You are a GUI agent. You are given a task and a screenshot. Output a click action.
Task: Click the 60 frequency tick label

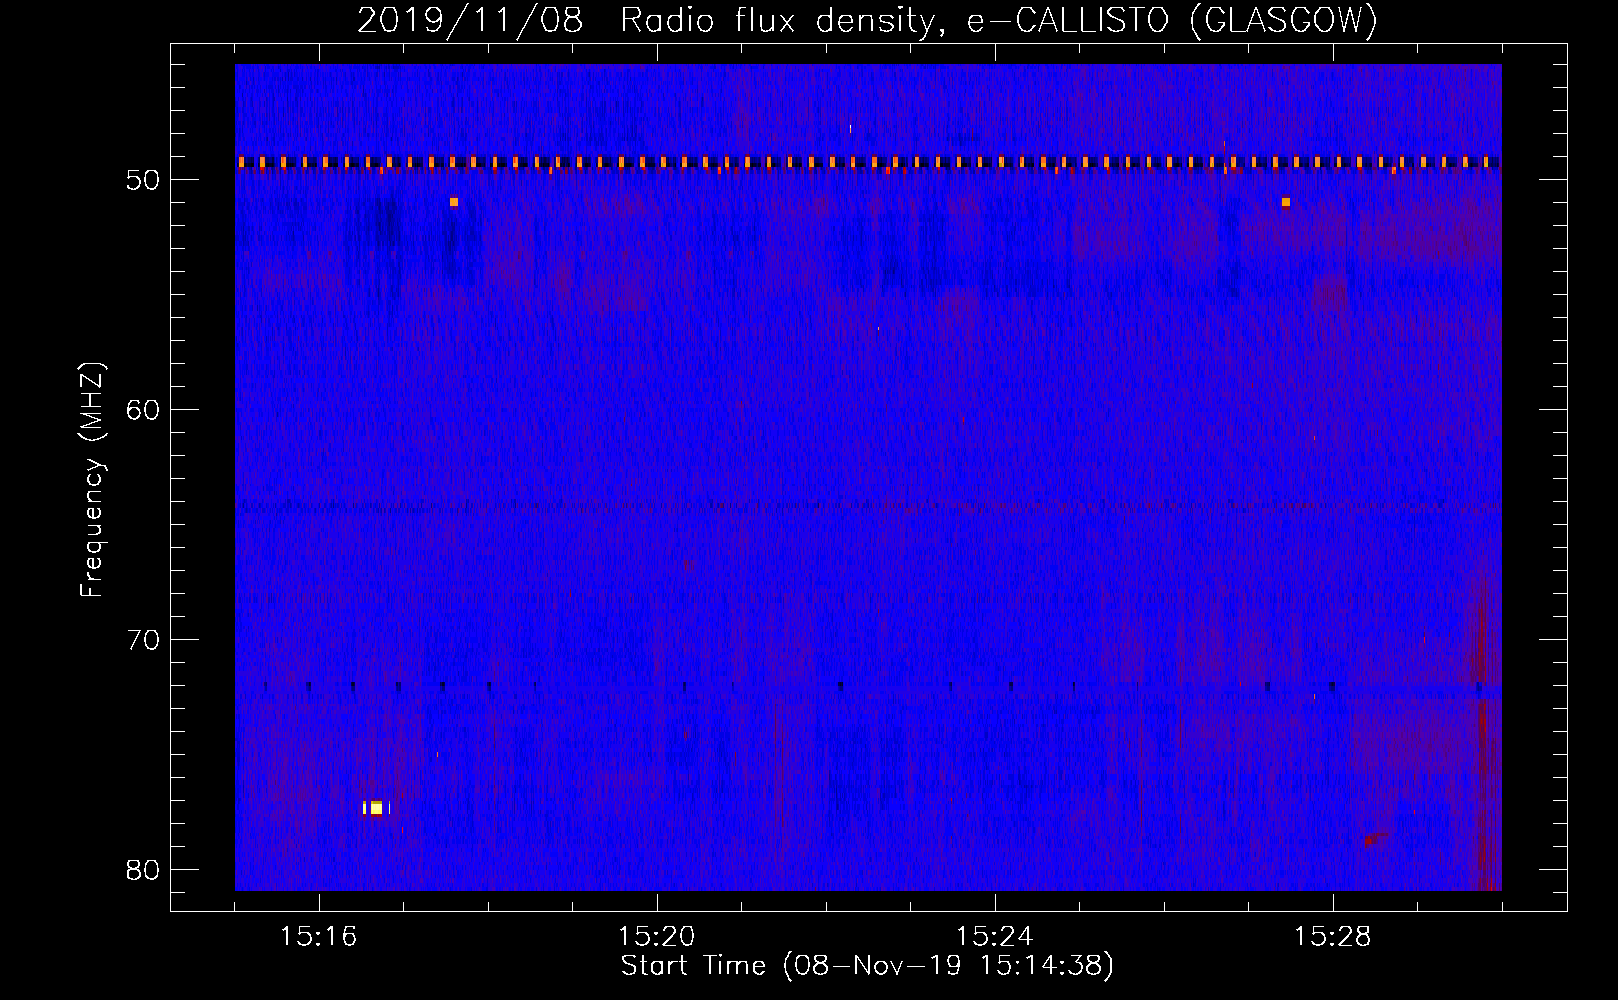[144, 410]
